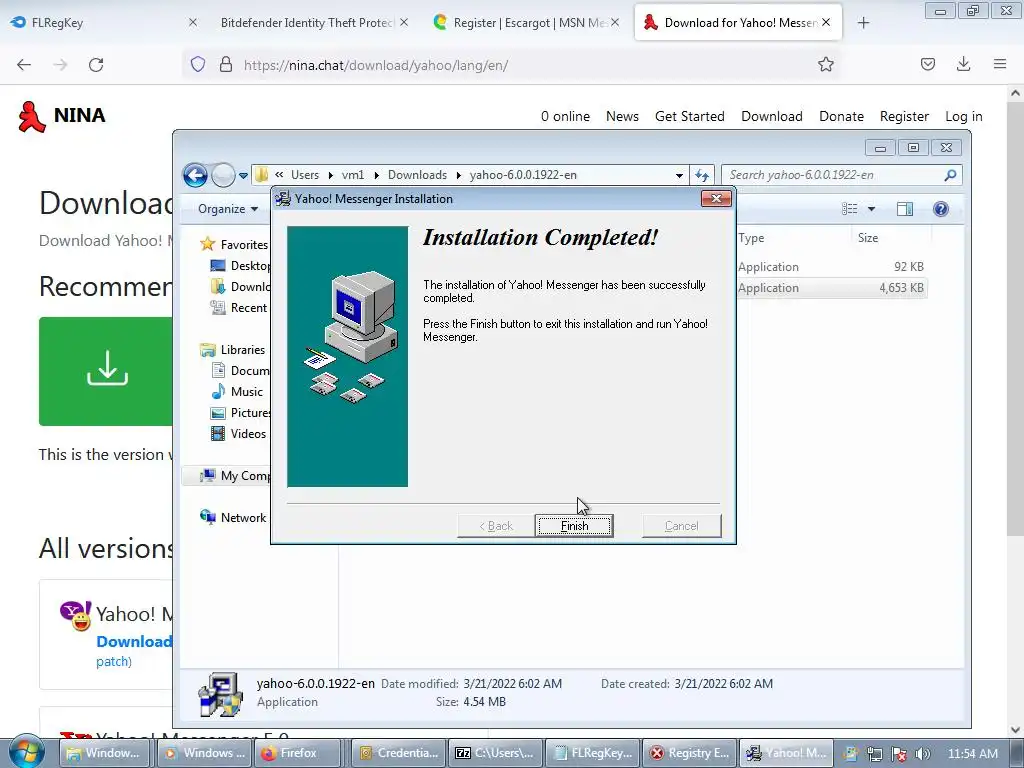Click the green recommended download button

[106, 371]
